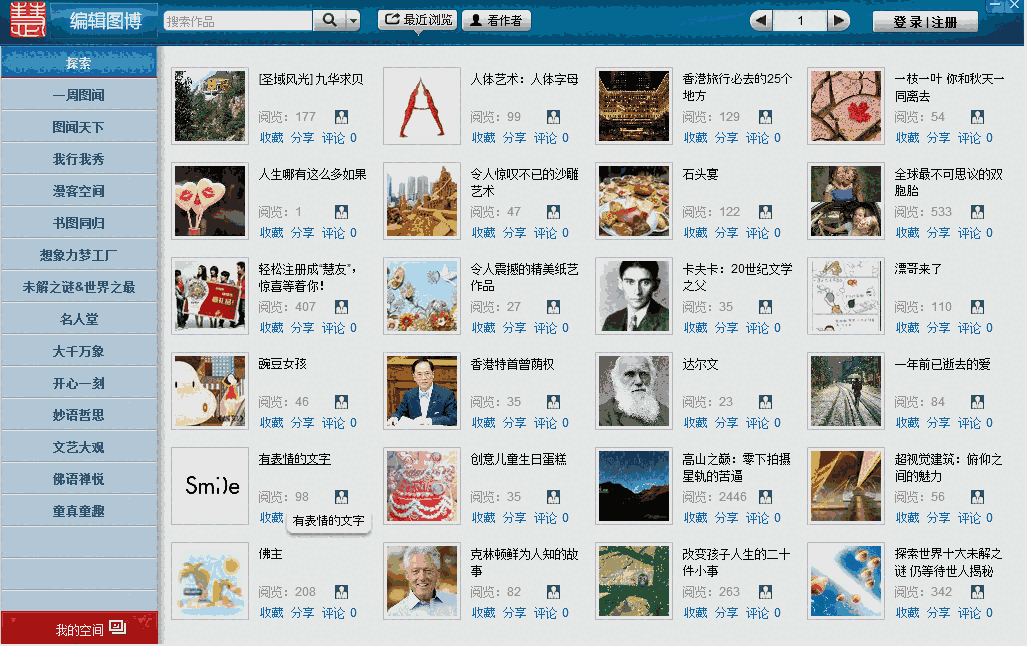
Task: Click author icon for 创意儿童生日蛋糕 item
Action: (553, 497)
